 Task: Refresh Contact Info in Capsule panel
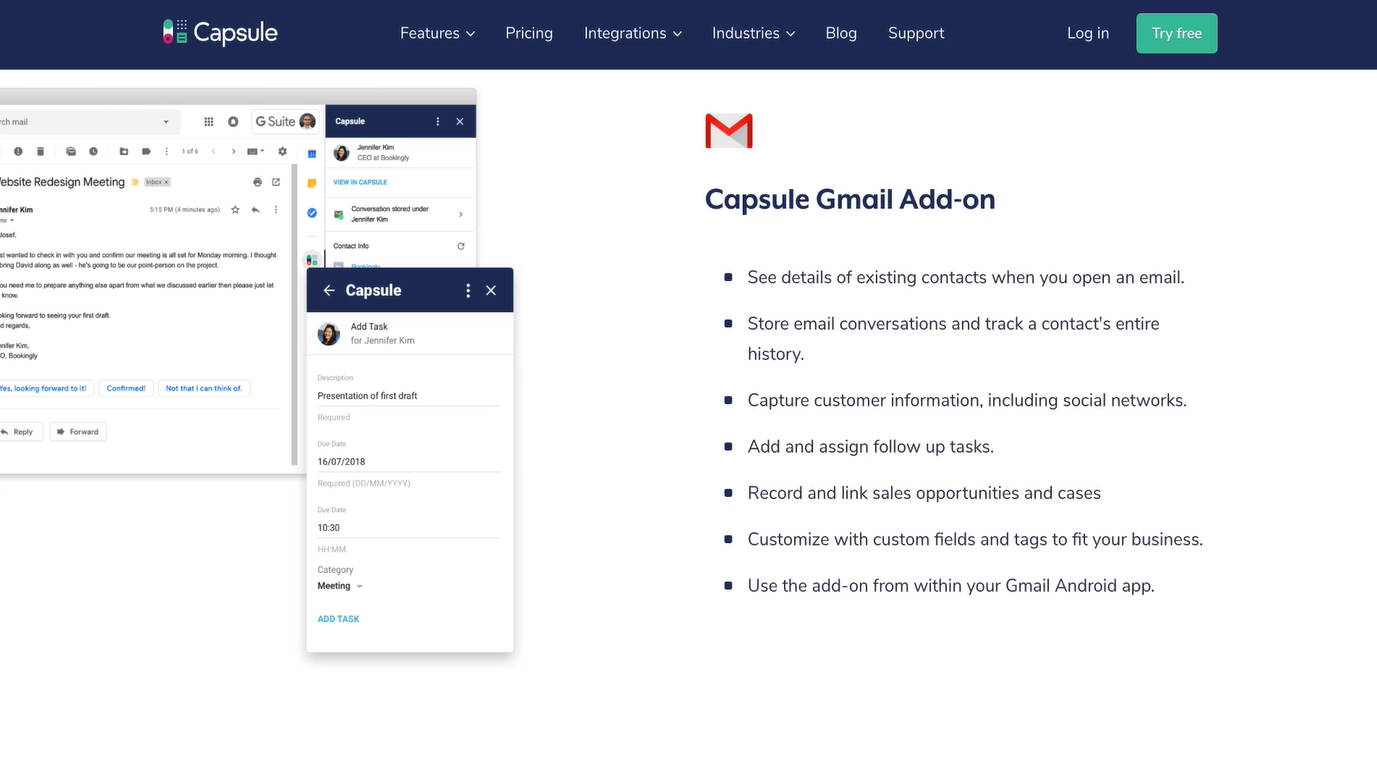461,246
